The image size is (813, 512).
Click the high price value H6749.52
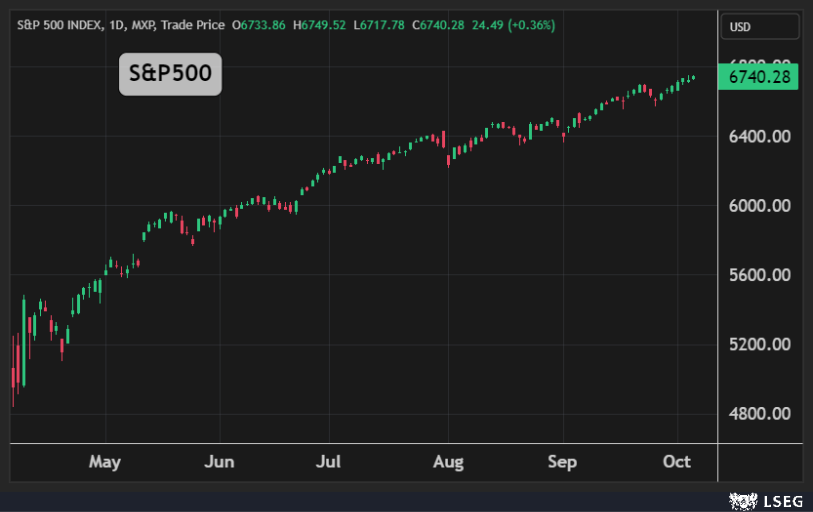pyautogui.click(x=319, y=24)
